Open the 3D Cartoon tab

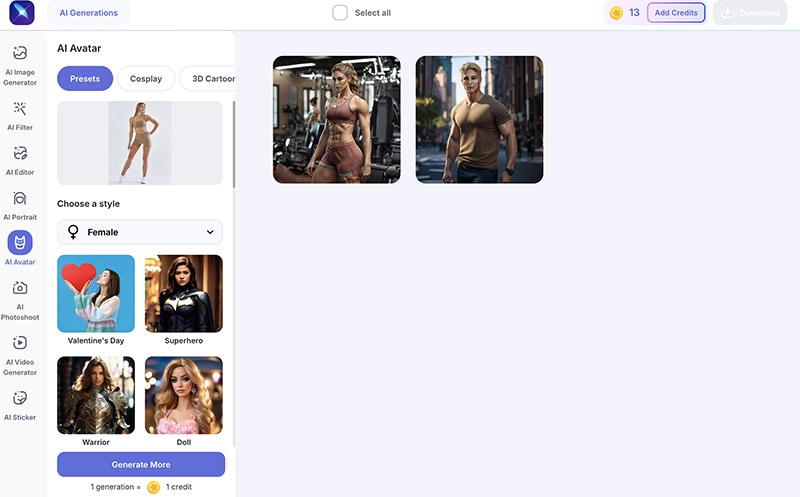pos(207,79)
